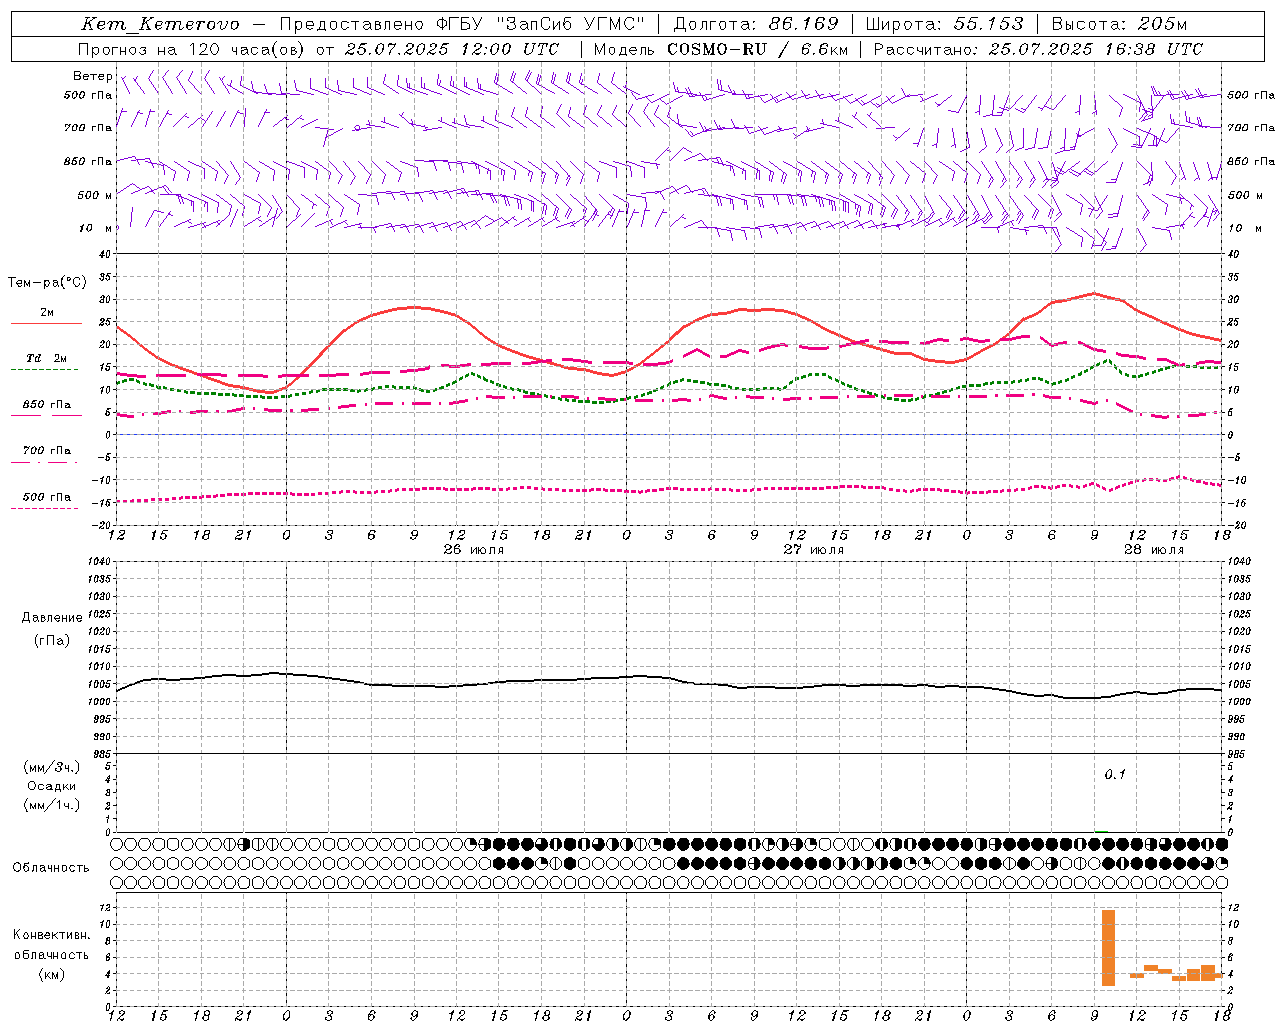Image resolution: width=1280 pixels, height=1024 pixels.
Task: Click the 'Конвективн.' convective cloud label
Action: click(52, 935)
